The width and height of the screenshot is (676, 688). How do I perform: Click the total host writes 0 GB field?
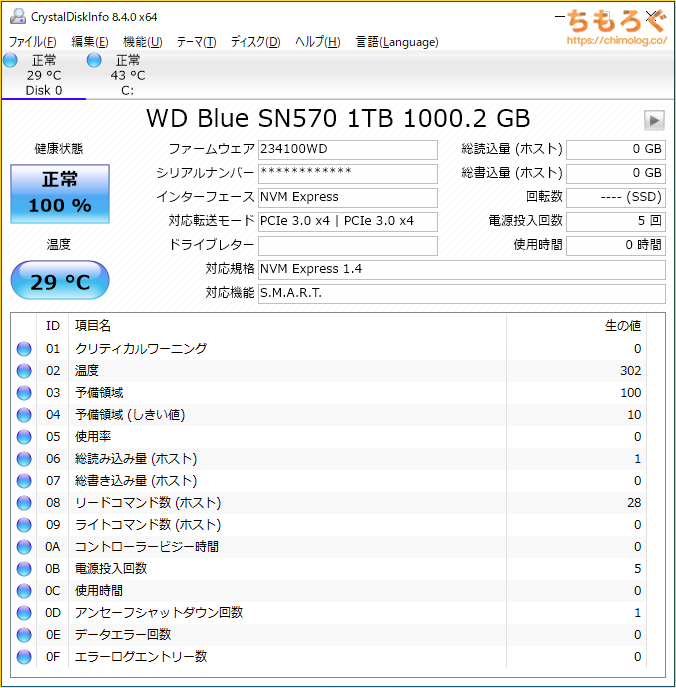point(616,173)
